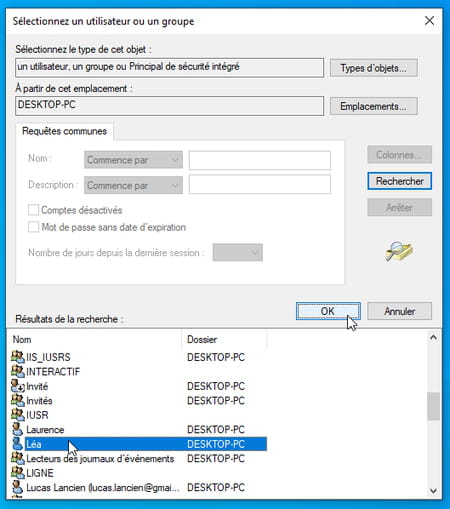The height and width of the screenshot is (509, 450).
Task: Click the Léa user icon
Action: 18,444
